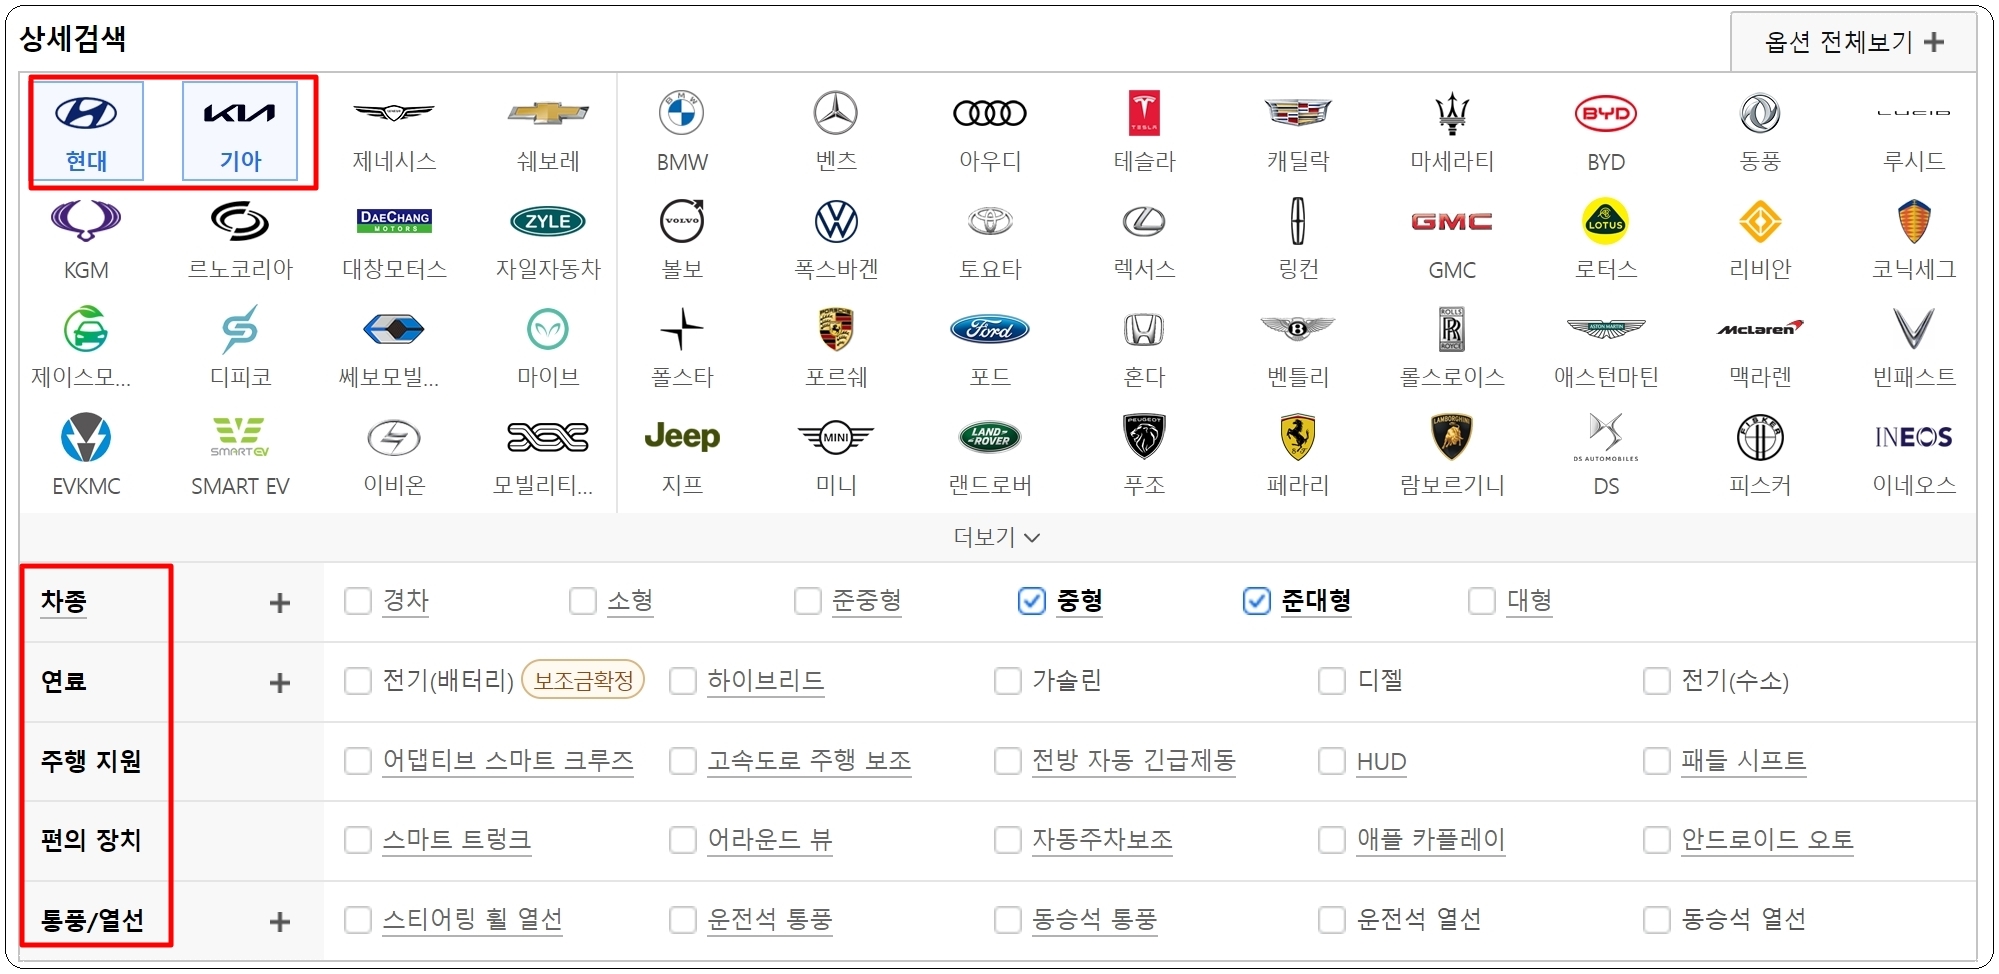Pick the Mercedes-Benz (벤츠) logo
Viewport: 1999px width, 974px height.
[836, 113]
